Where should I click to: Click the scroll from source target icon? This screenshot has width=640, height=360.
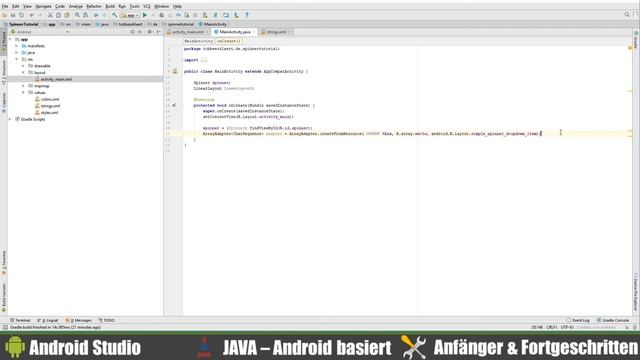click(132, 32)
